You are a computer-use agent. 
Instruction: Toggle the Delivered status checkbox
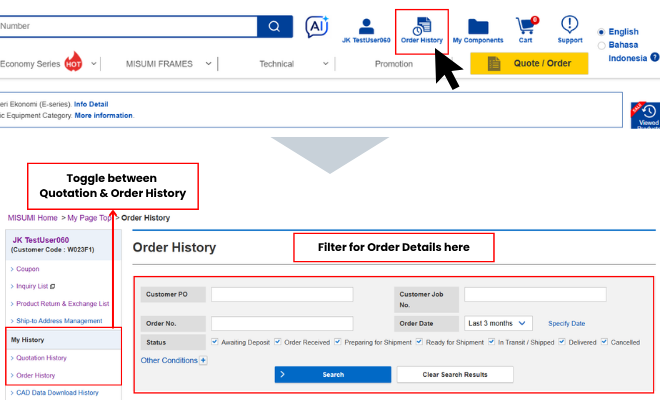click(562, 341)
